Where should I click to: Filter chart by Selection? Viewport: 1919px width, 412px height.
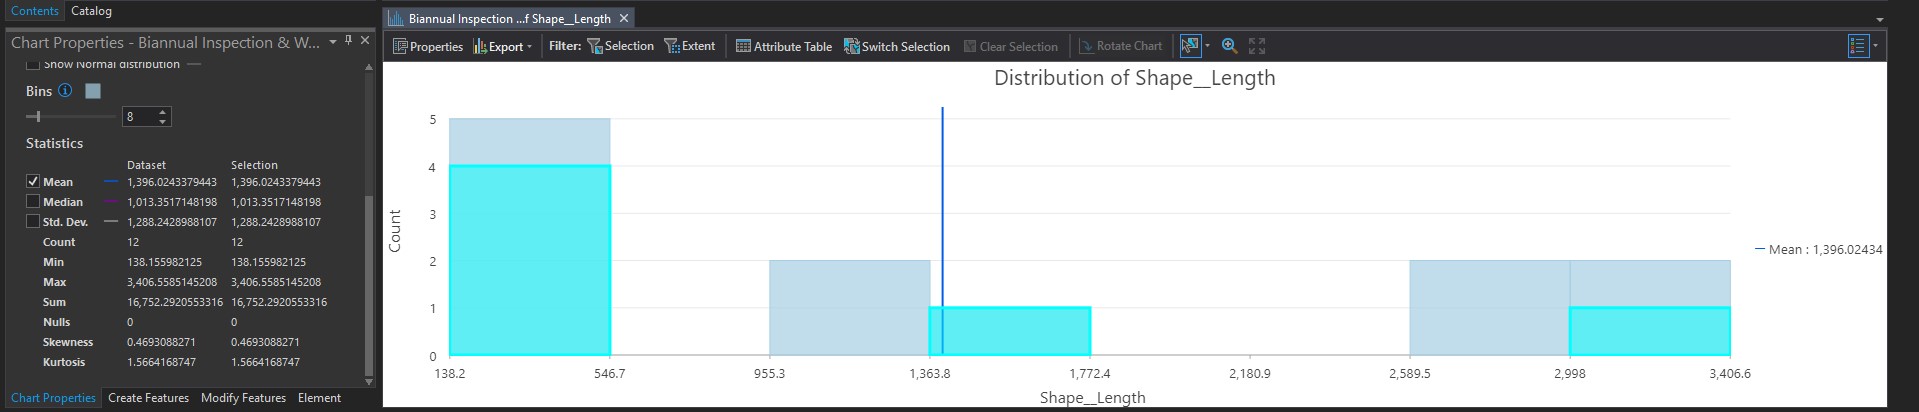pyautogui.click(x=620, y=46)
